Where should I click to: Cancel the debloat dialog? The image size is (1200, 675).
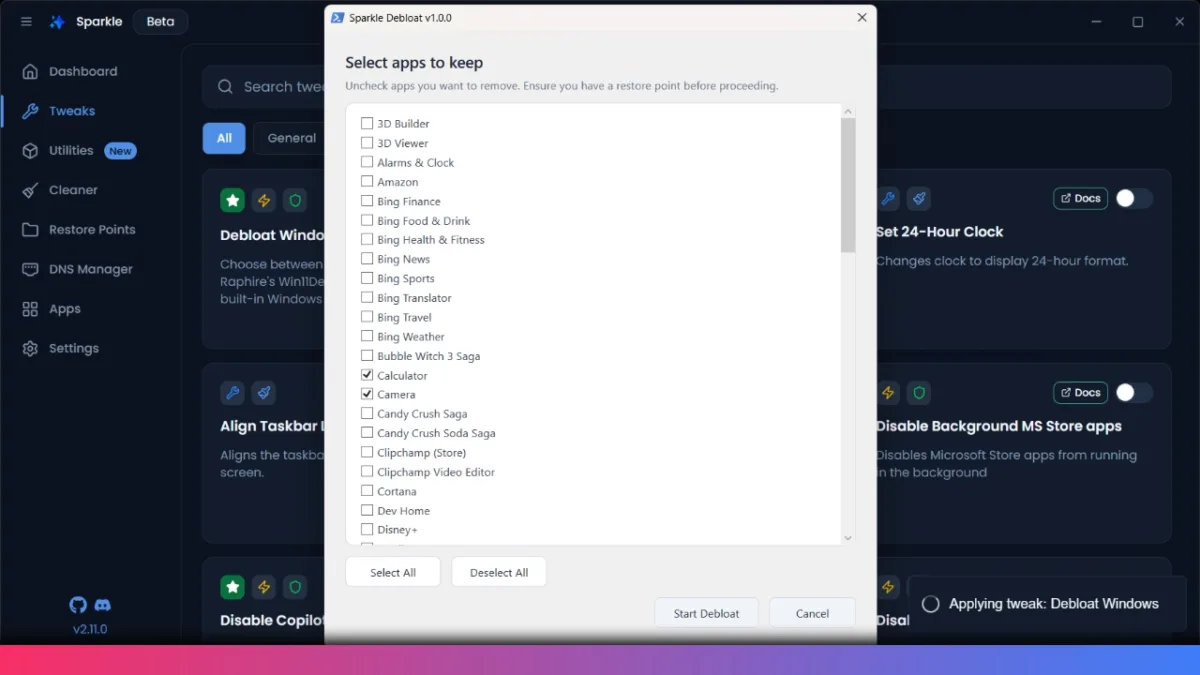(x=812, y=613)
